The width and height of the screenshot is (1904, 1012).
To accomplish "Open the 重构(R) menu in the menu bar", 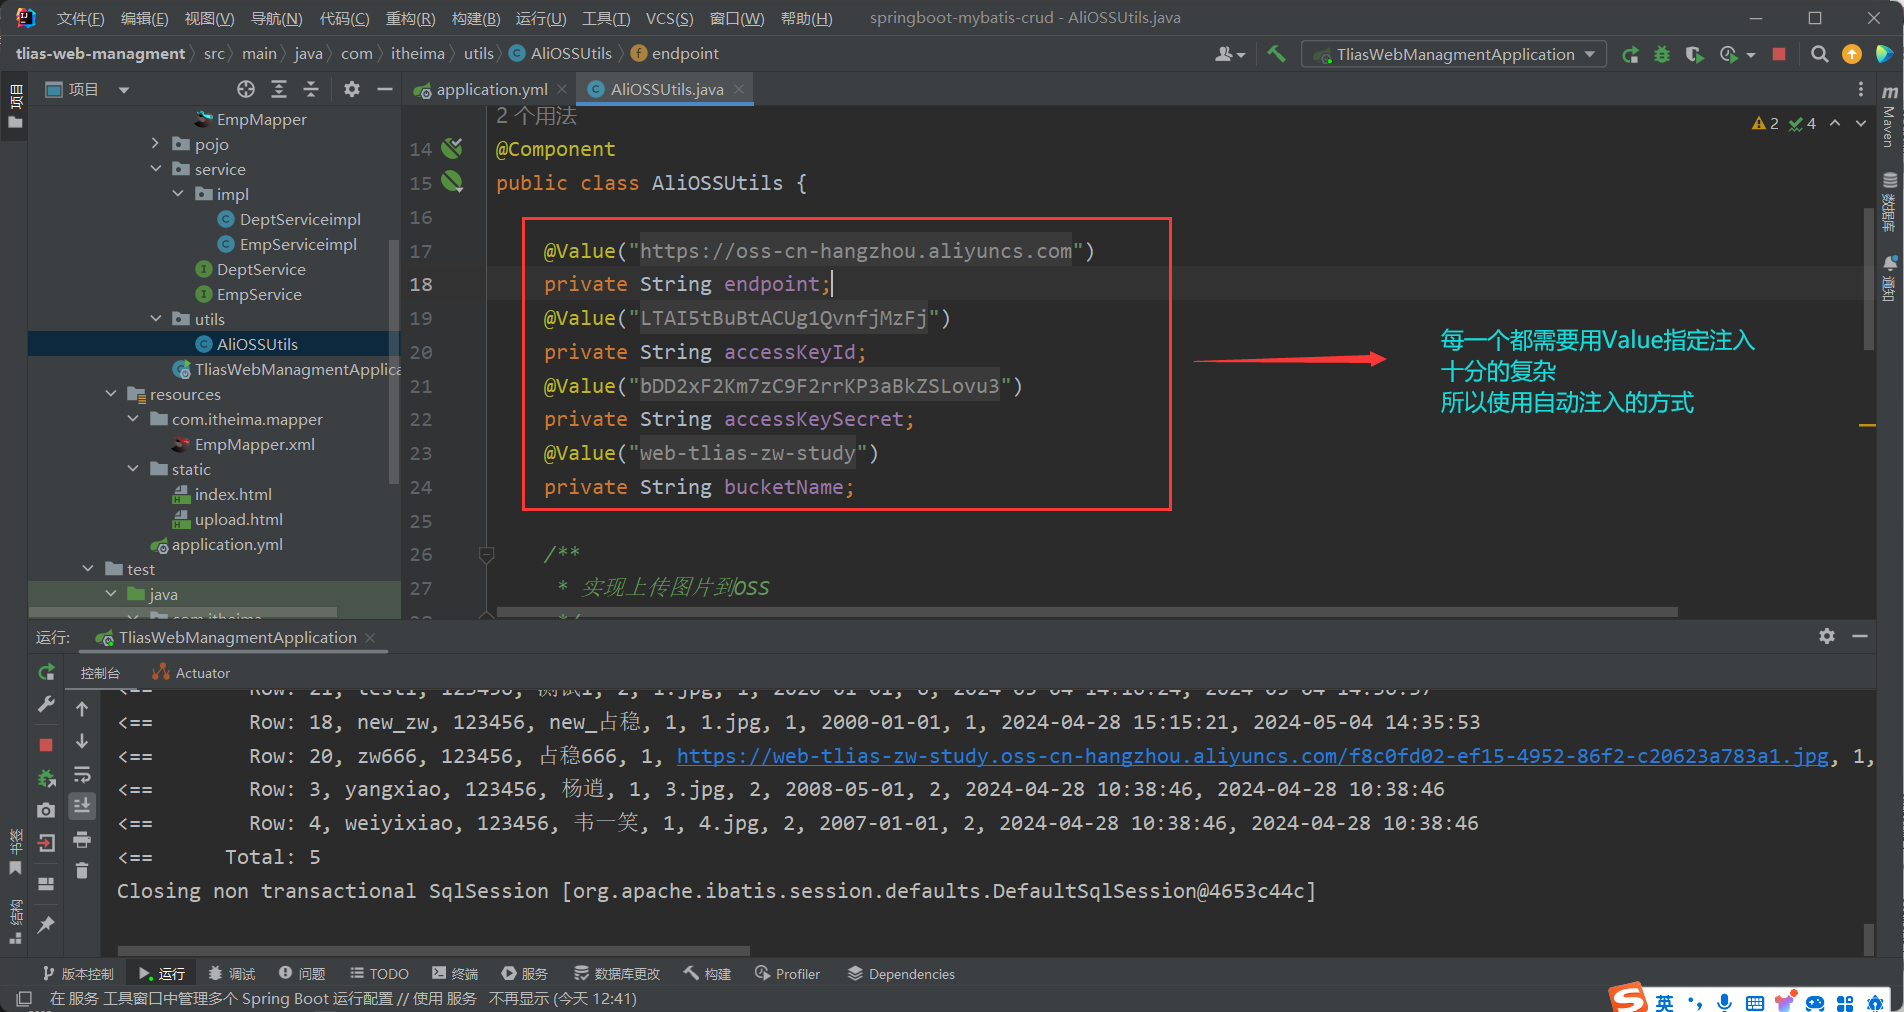I will [x=410, y=18].
